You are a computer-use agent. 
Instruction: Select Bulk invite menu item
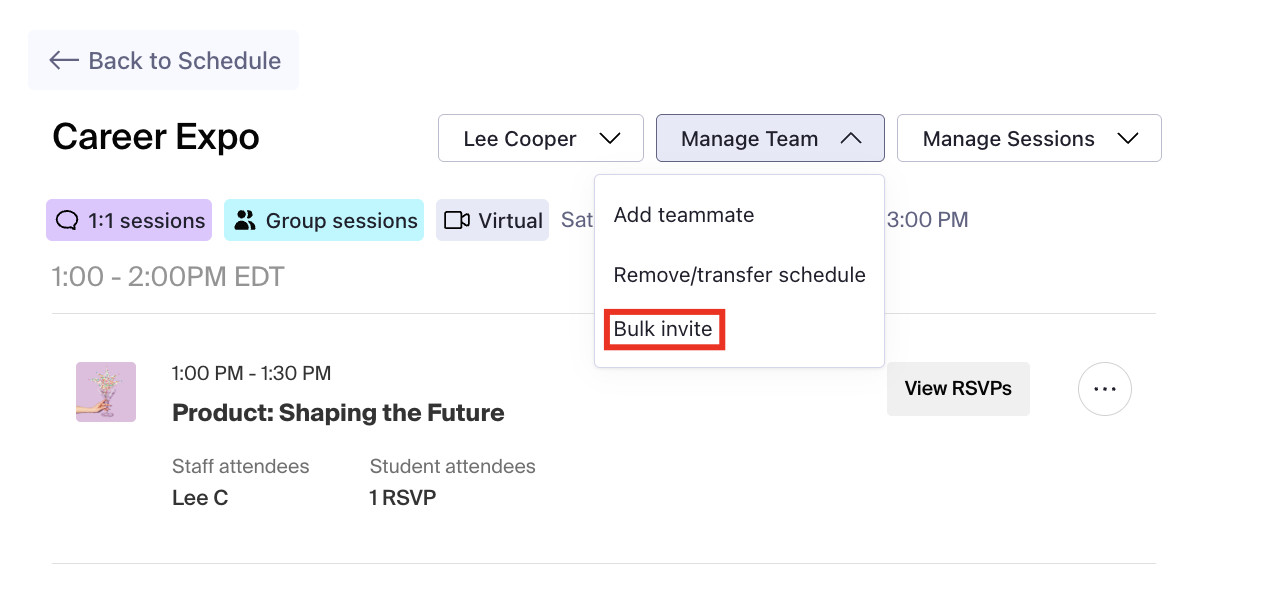click(663, 330)
